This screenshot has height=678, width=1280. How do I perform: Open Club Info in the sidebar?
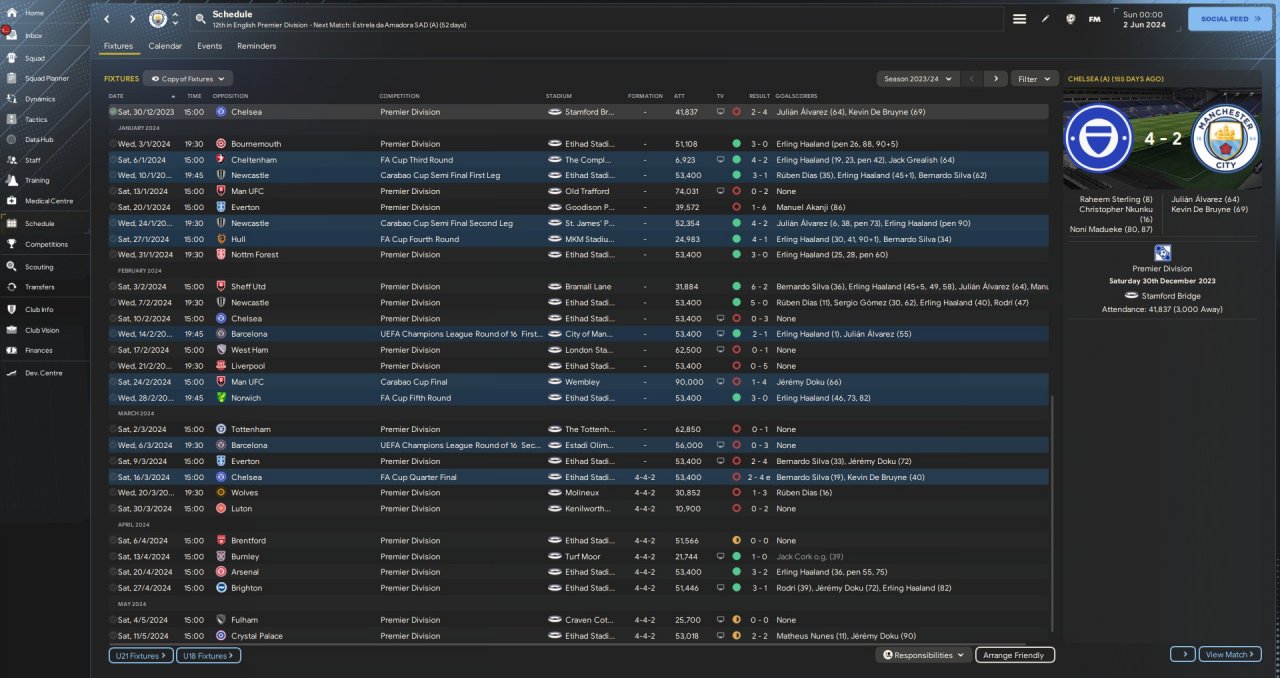[39, 310]
